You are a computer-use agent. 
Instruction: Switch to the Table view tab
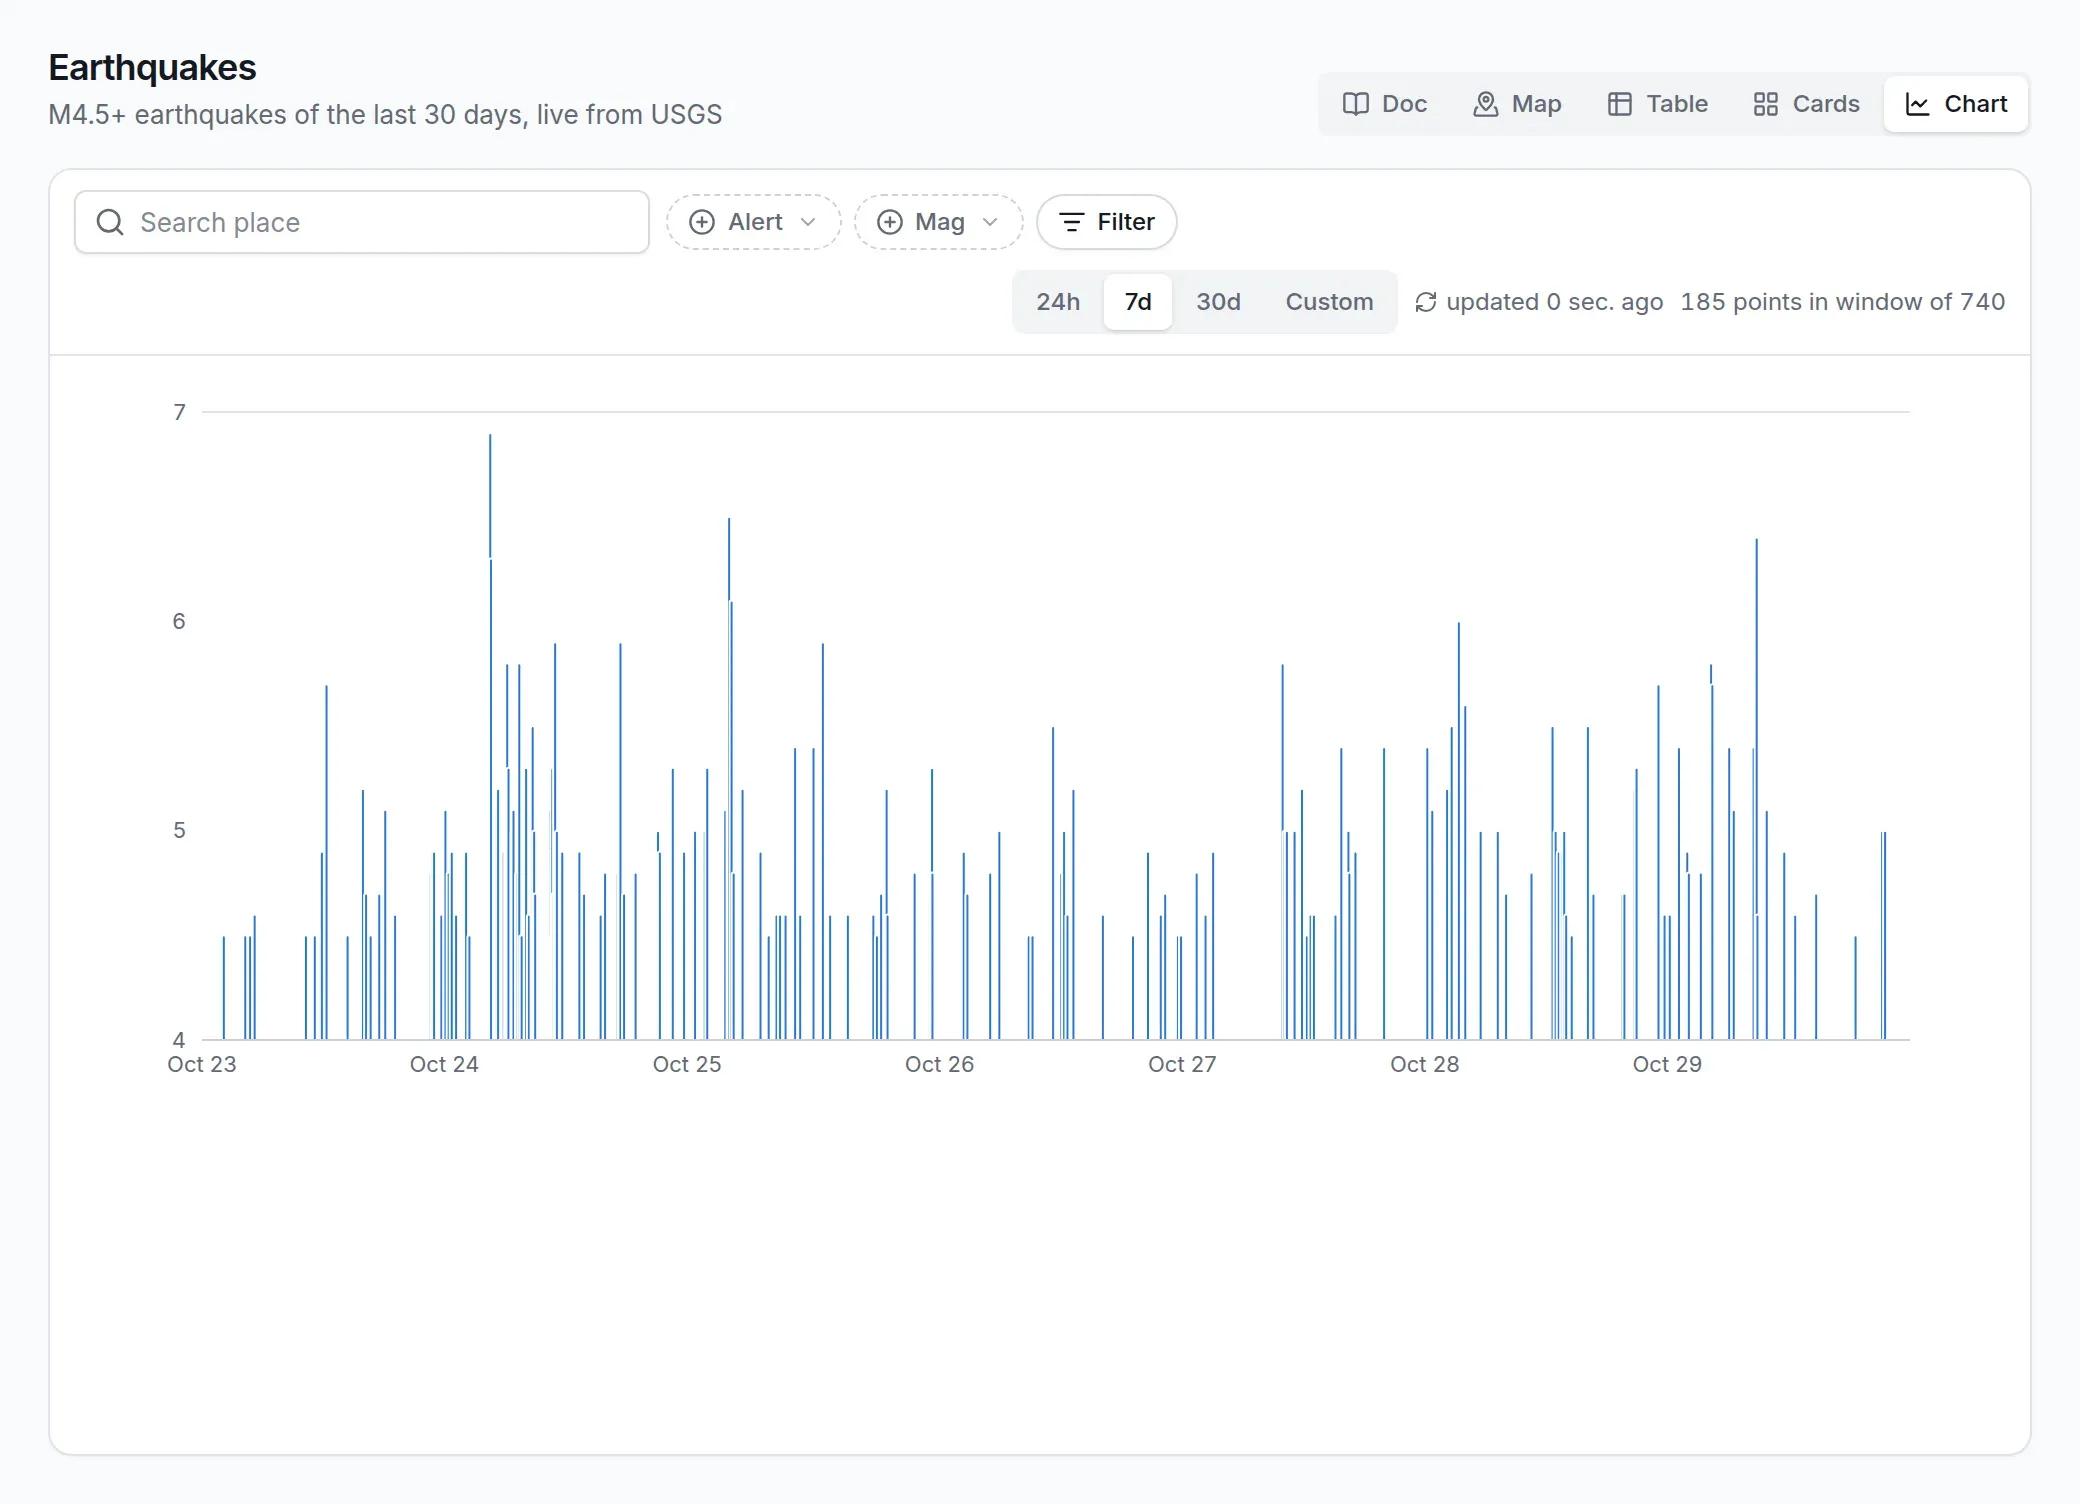click(1657, 104)
